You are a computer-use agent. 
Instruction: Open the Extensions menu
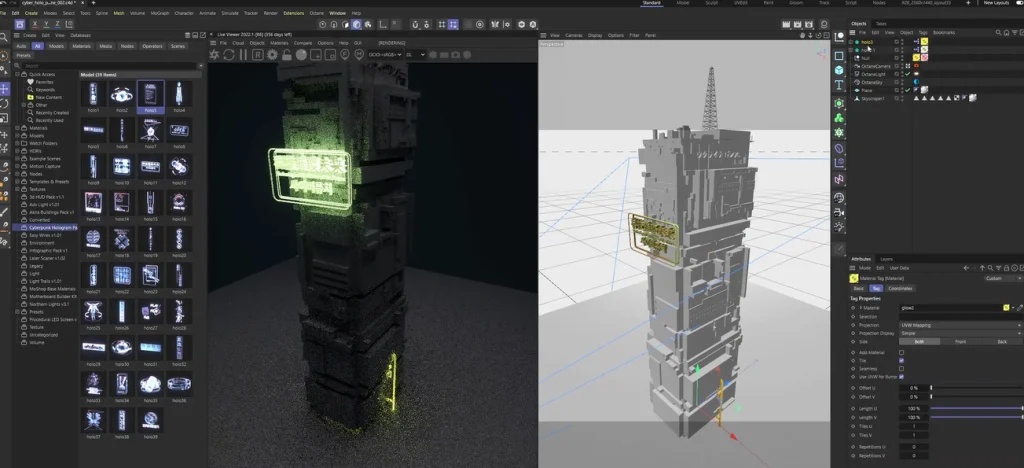[293, 13]
